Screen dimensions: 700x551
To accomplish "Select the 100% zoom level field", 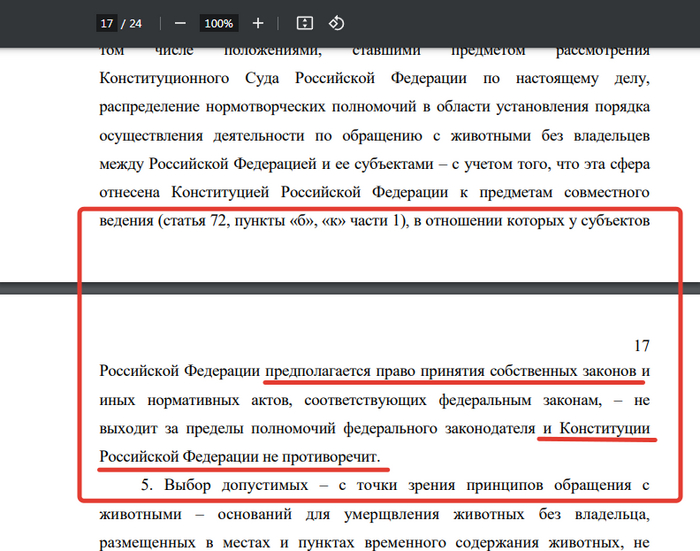I will (219, 23).
